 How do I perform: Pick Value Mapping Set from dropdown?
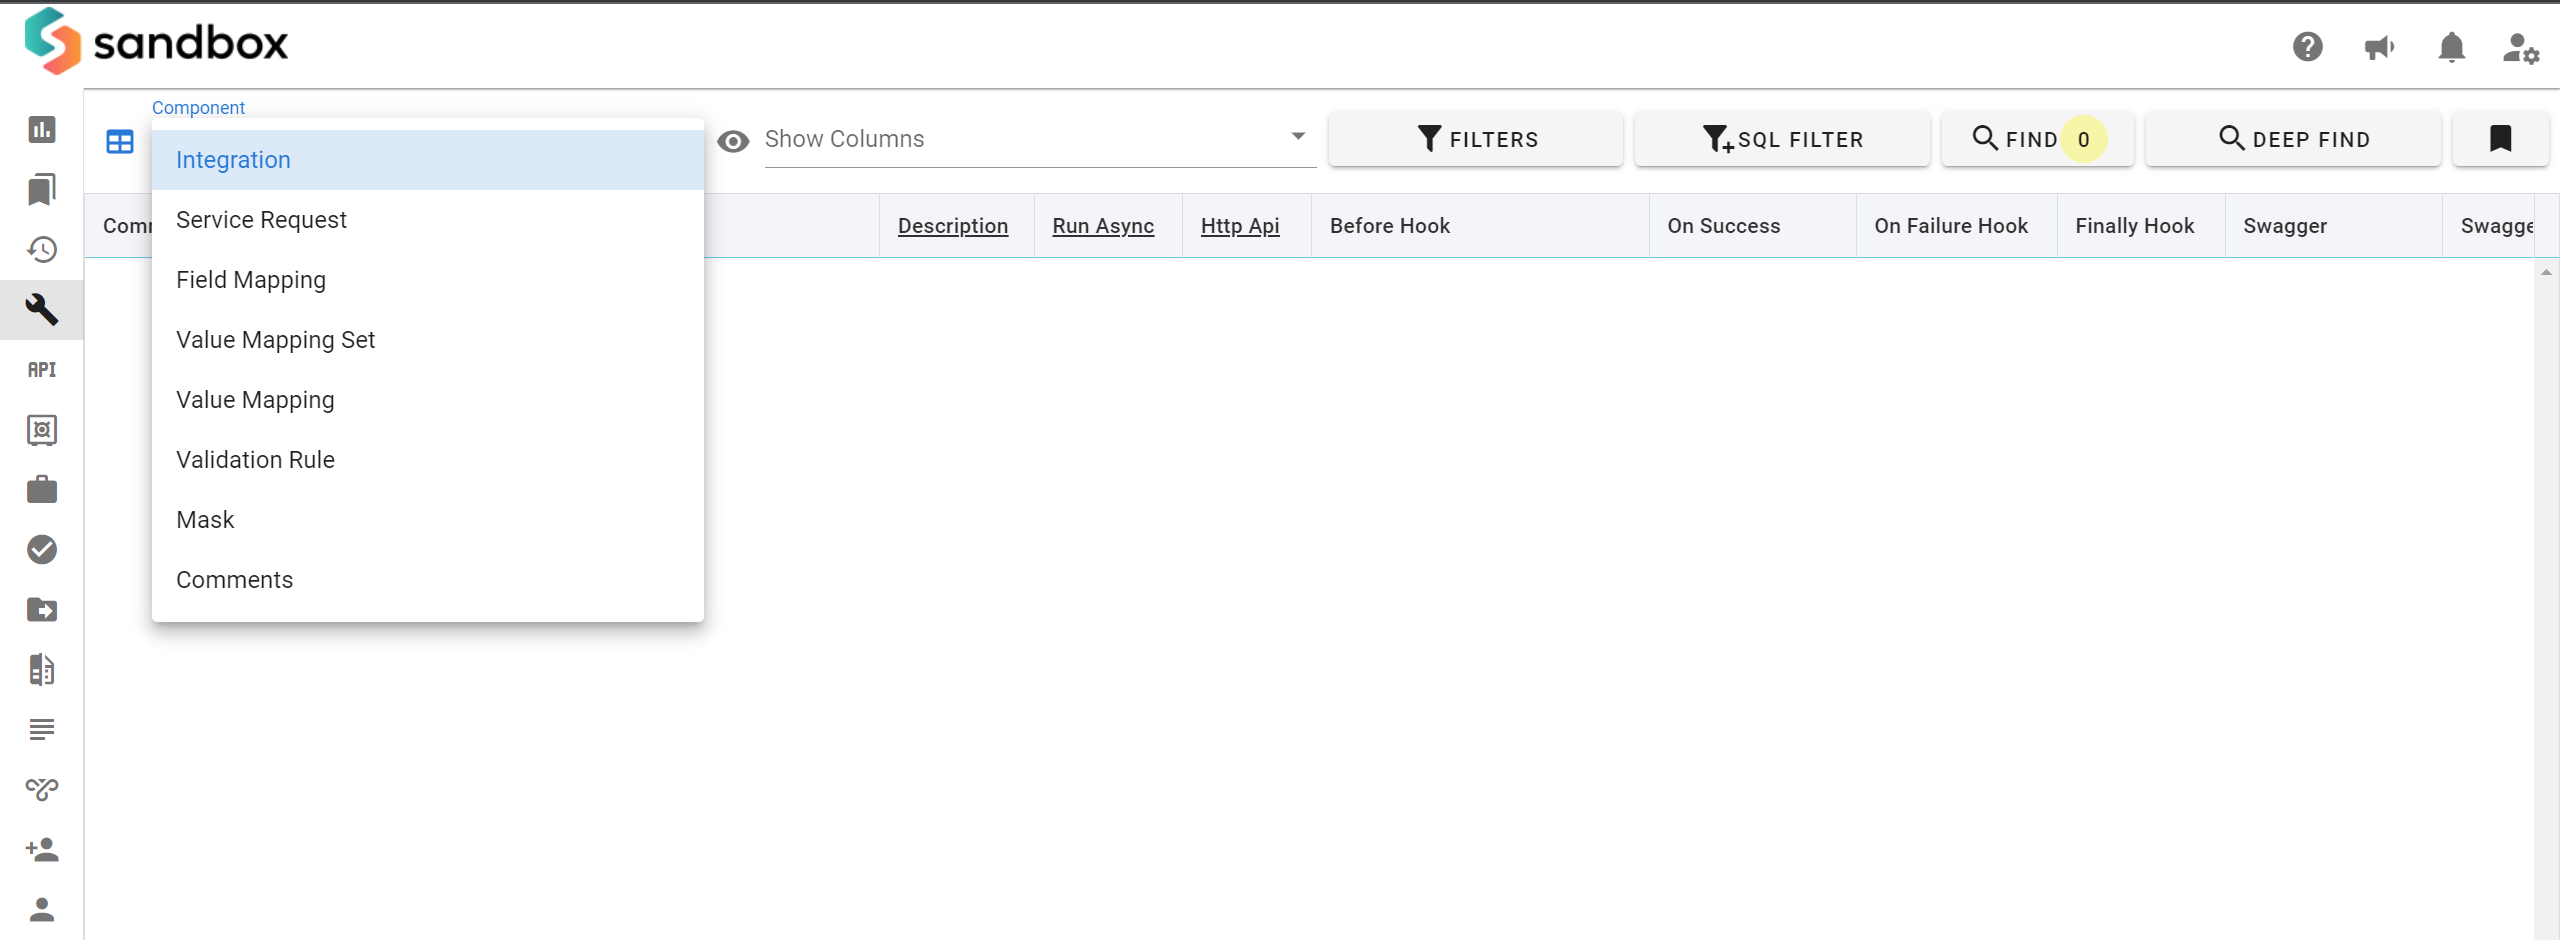pyautogui.click(x=275, y=340)
